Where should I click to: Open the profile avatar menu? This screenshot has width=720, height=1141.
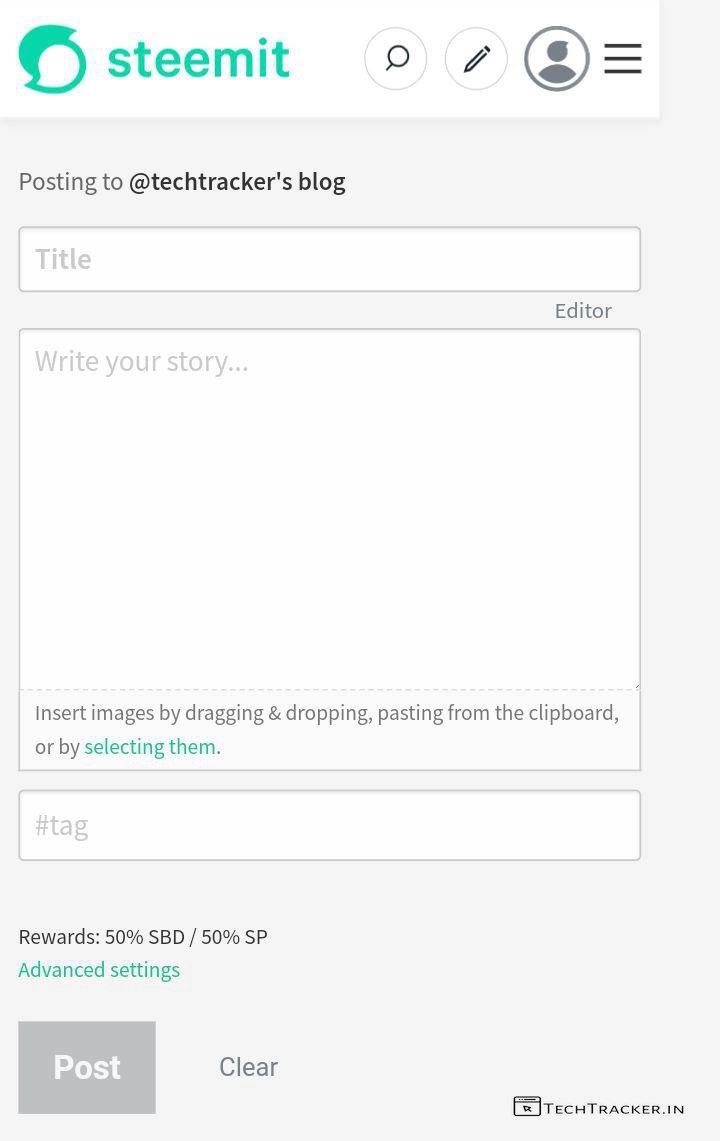(x=556, y=58)
